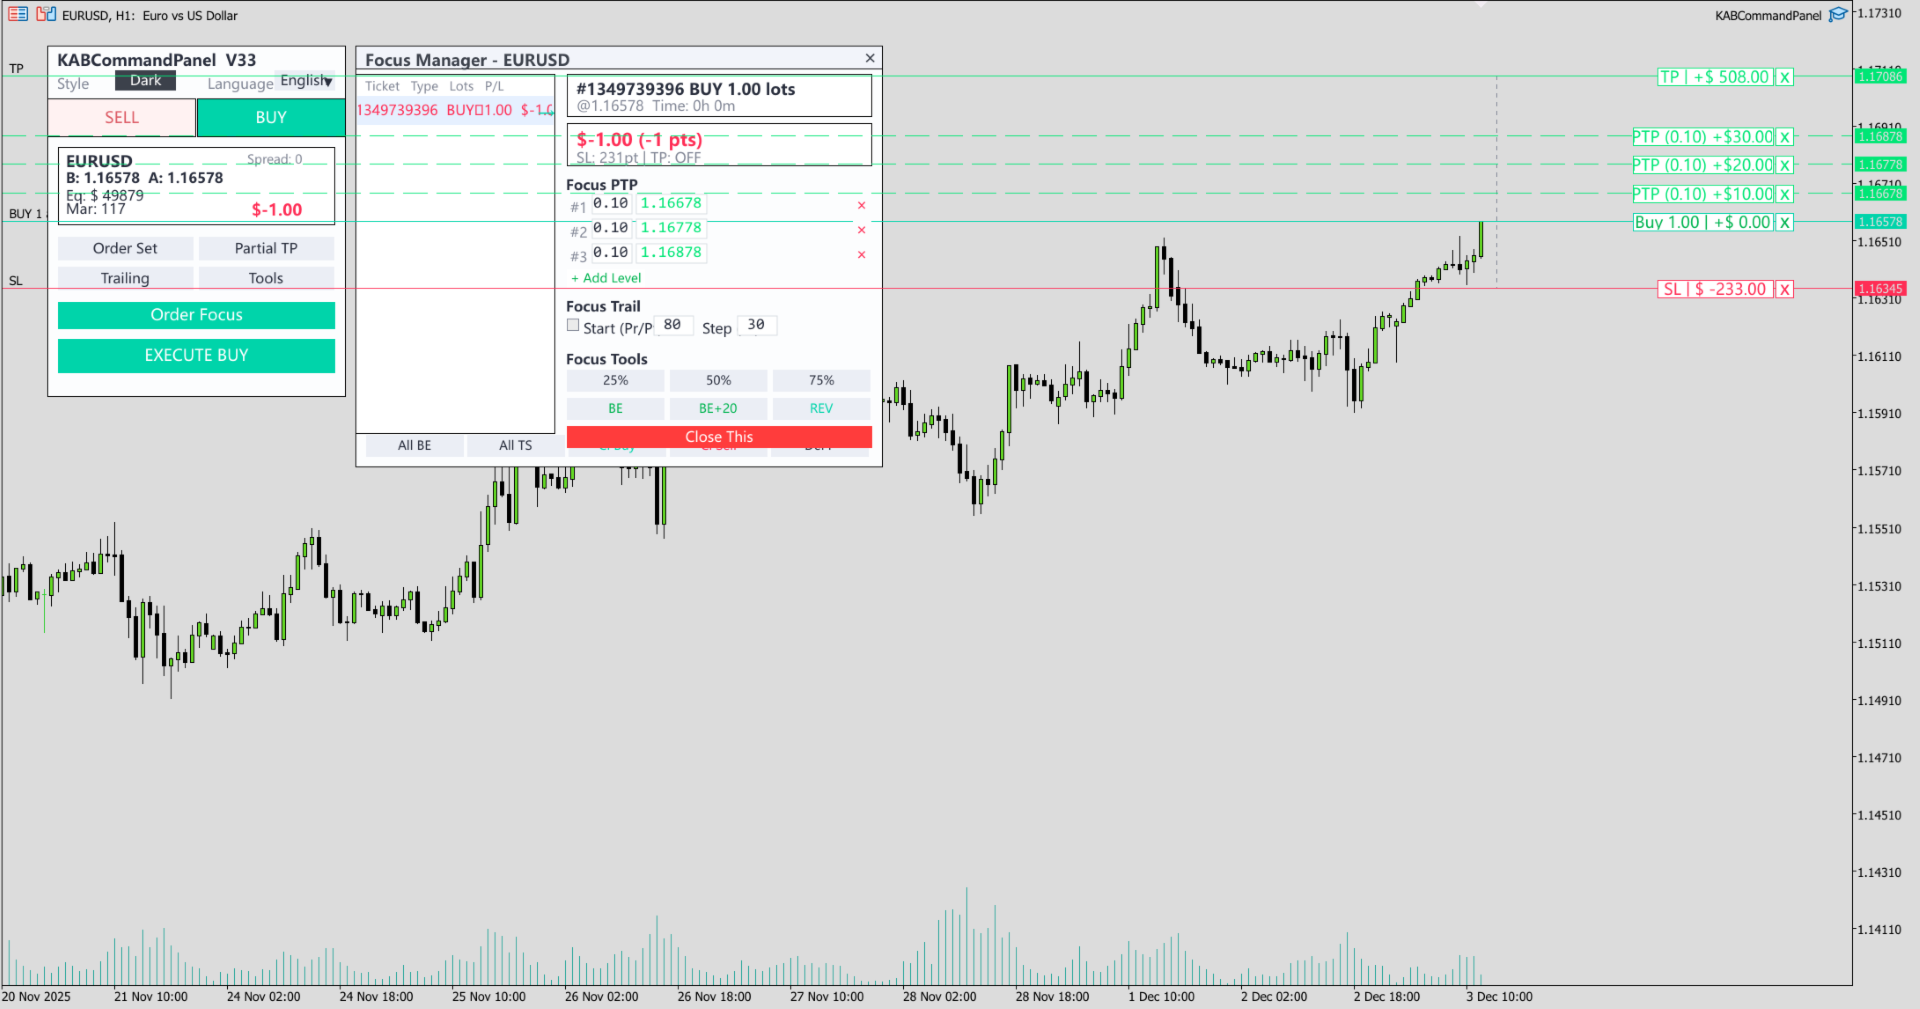Select the TP | +$ 508.00 line label
Screen dimensions: 1920x1009
click(1715, 77)
